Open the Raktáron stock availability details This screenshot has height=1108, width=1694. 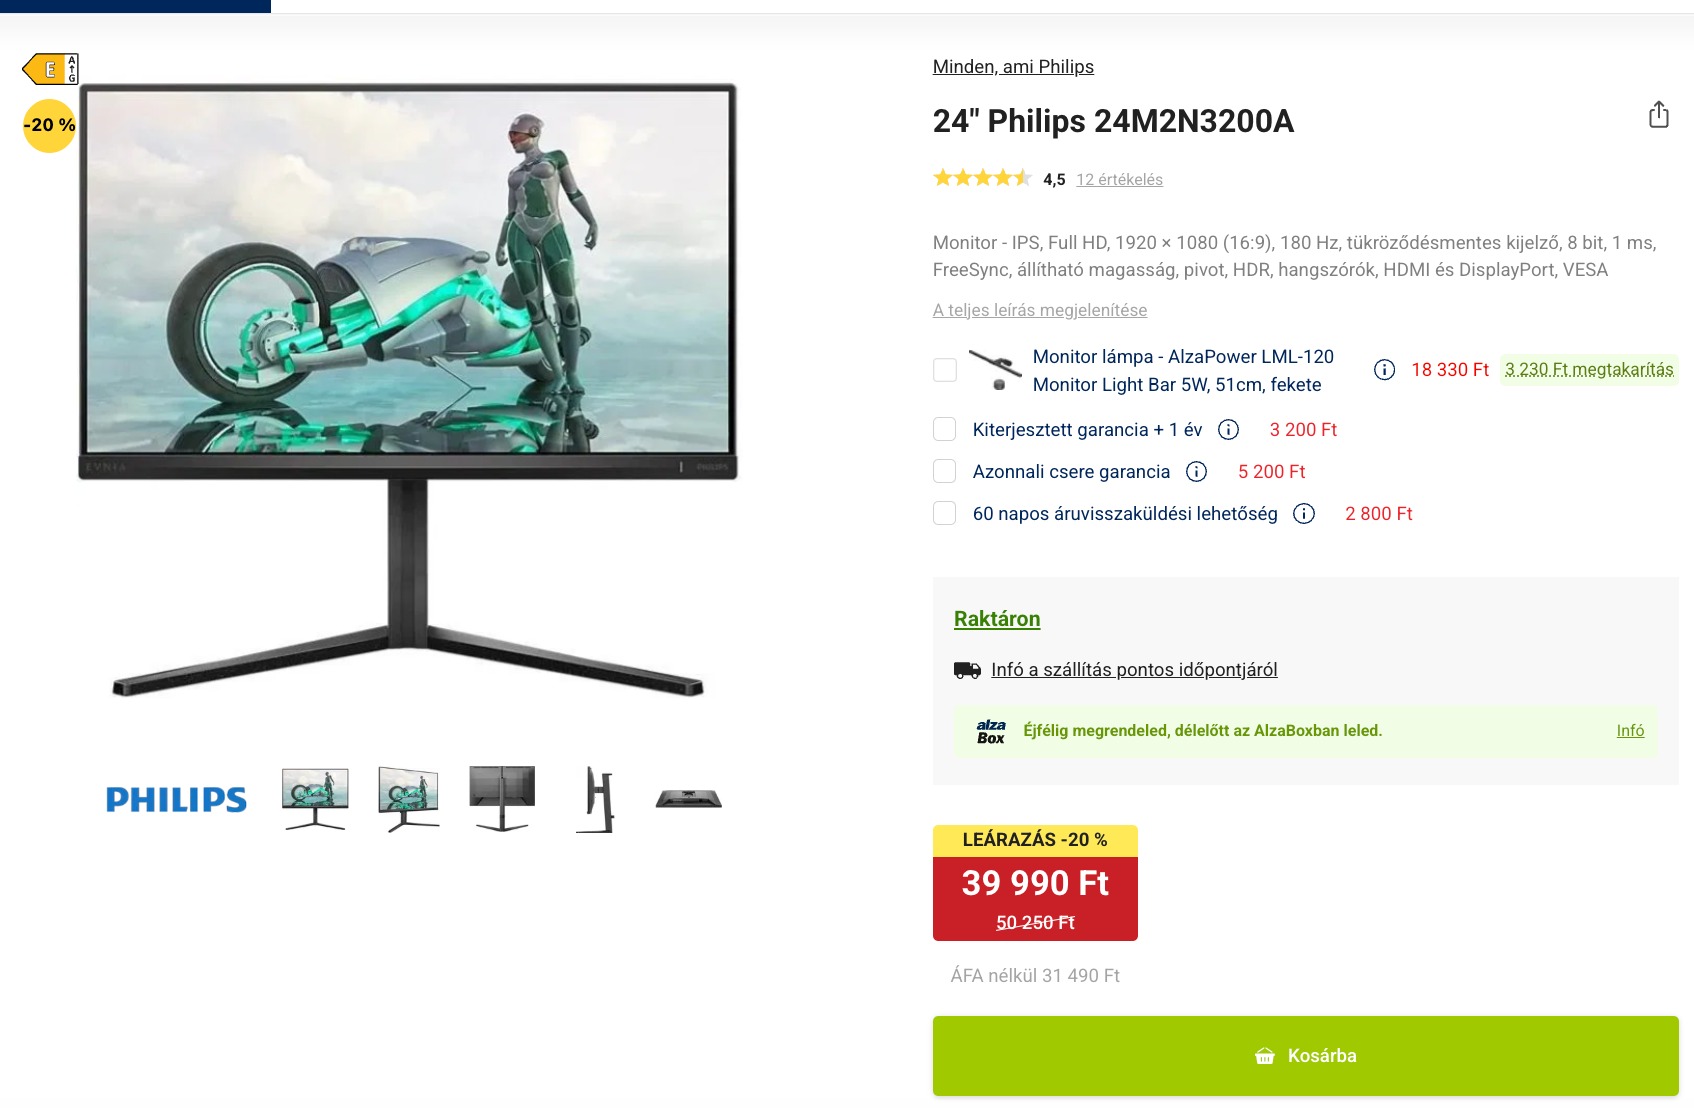pyautogui.click(x=997, y=619)
